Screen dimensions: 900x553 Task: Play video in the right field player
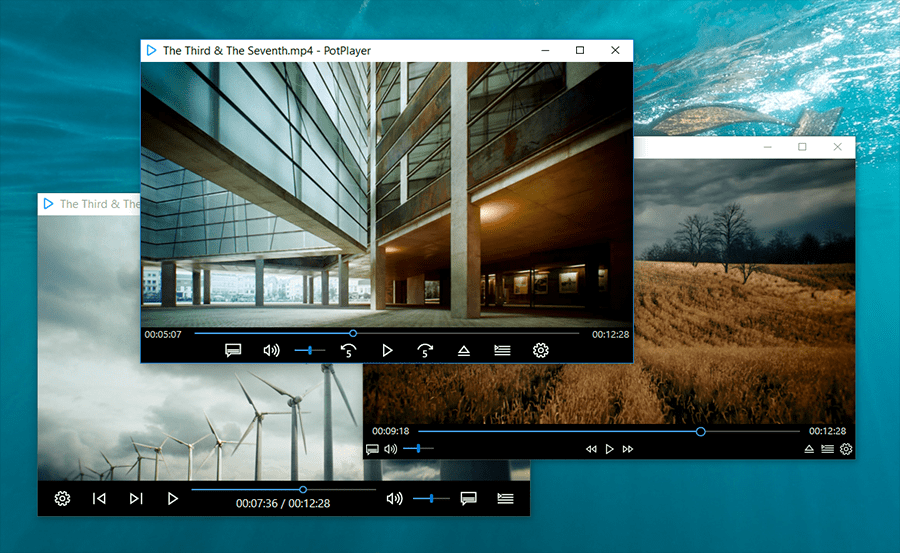(609, 450)
